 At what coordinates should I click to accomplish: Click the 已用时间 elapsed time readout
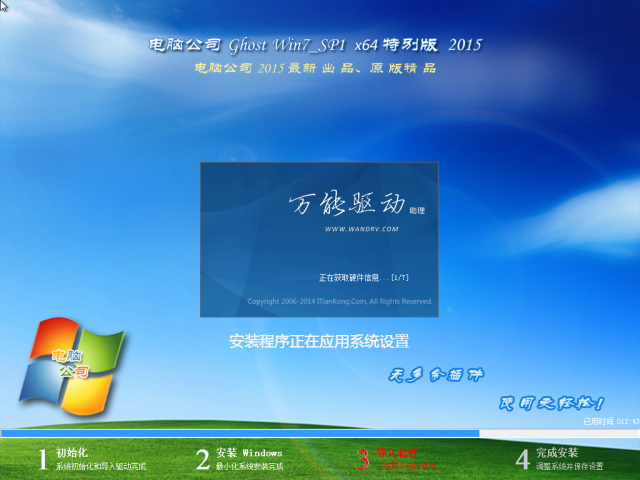[x=611, y=421]
